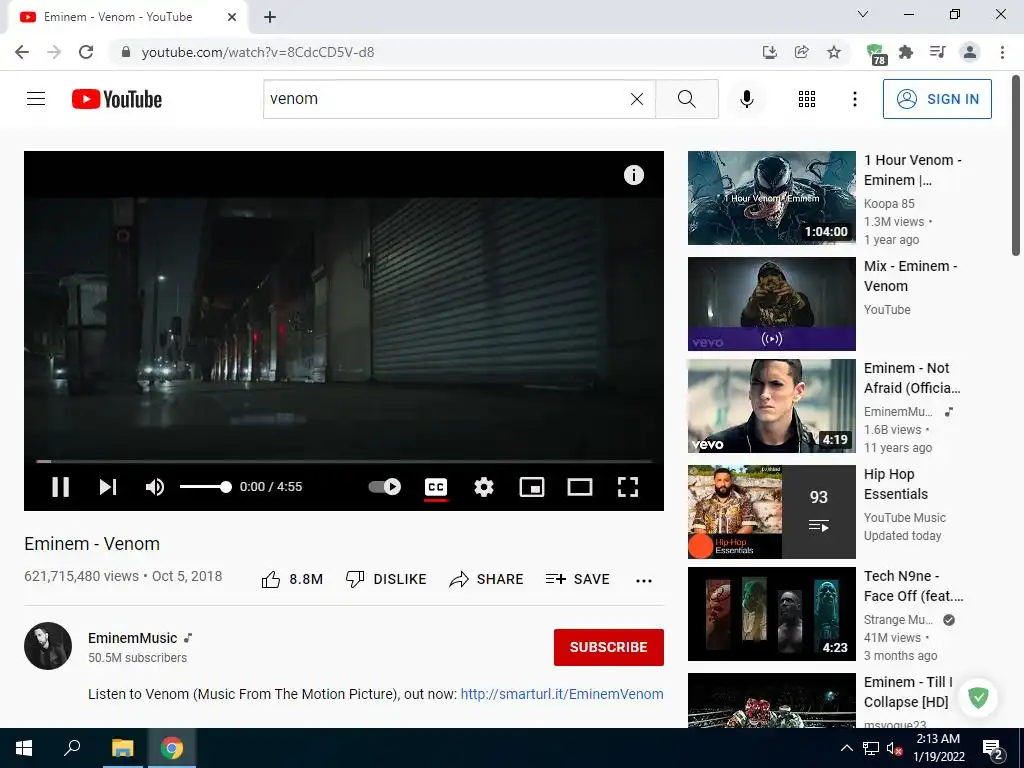
Task: Open EminemMusic channel name link
Action: [x=133, y=638]
